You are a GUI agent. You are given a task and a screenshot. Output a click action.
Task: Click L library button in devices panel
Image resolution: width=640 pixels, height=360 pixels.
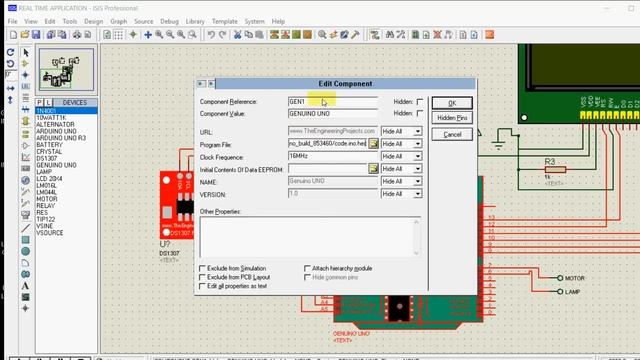[48, 102]
